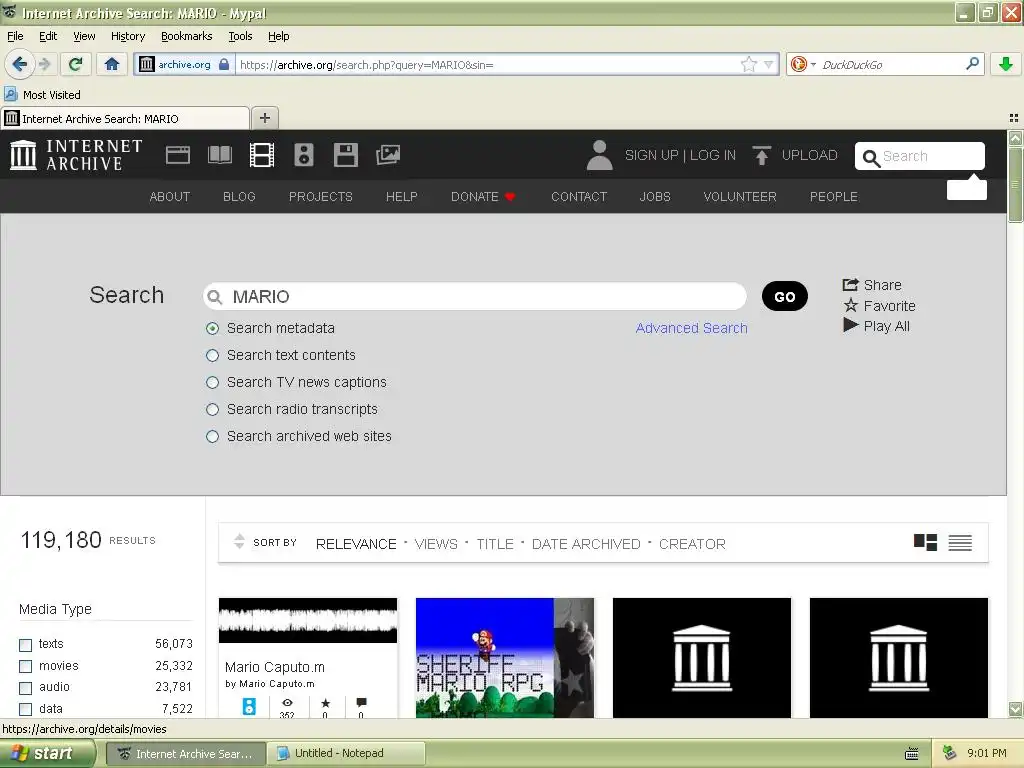Click the upload arrow icon
The width and height of the screenshot is (1024, 768).
pyautogui.click(x=761, y=155)
